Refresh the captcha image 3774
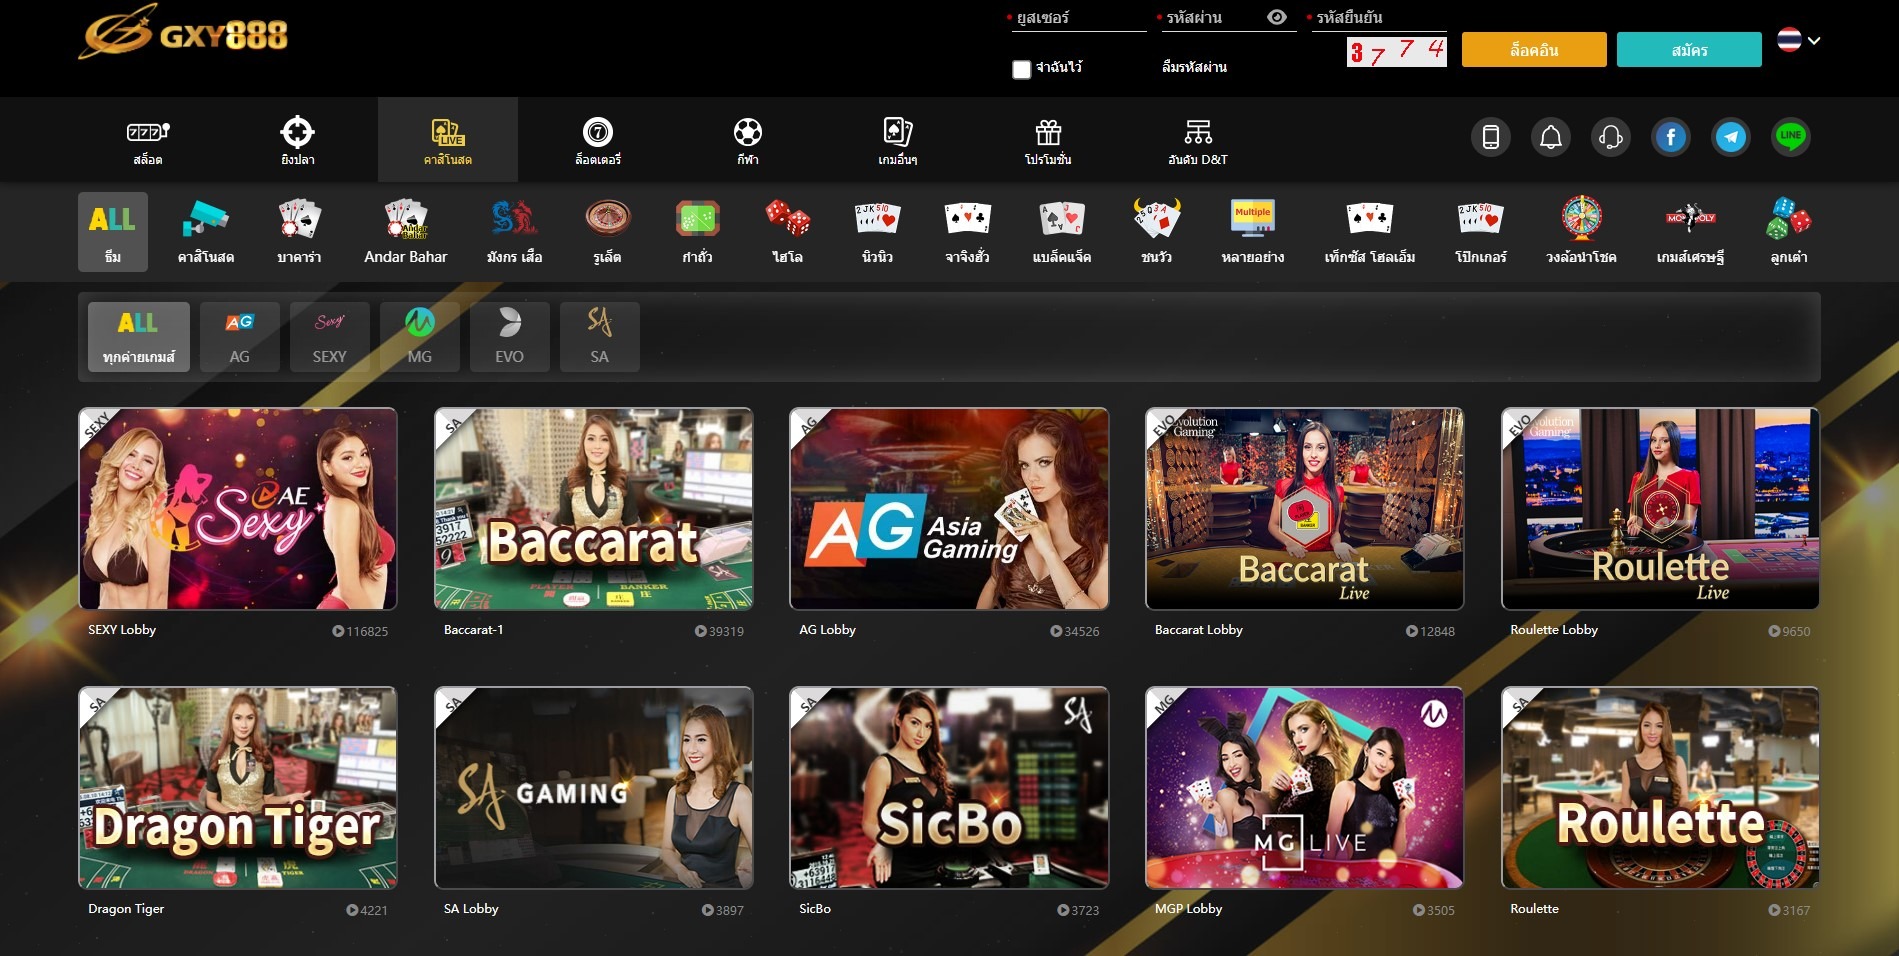1899x956 pixels. coord(1396,51)
